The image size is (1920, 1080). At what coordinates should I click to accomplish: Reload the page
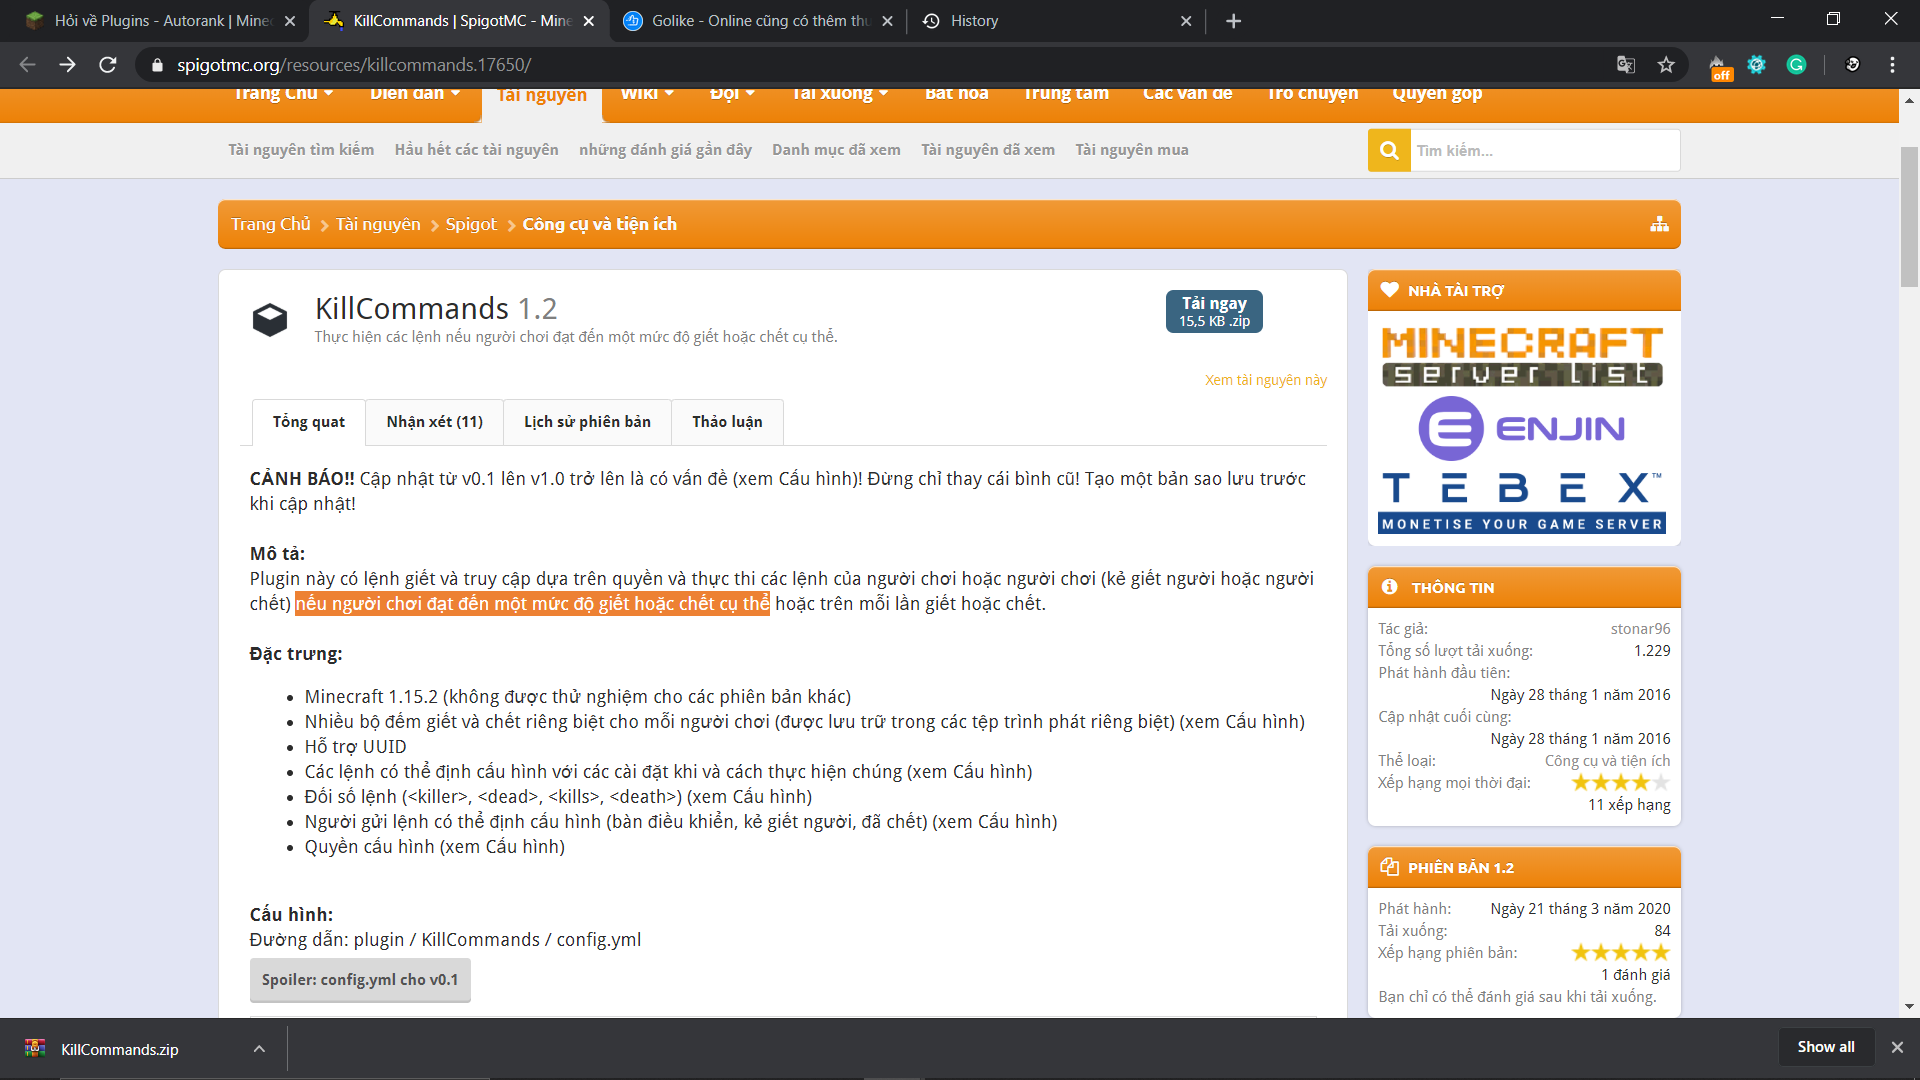(x=108, y=65)
